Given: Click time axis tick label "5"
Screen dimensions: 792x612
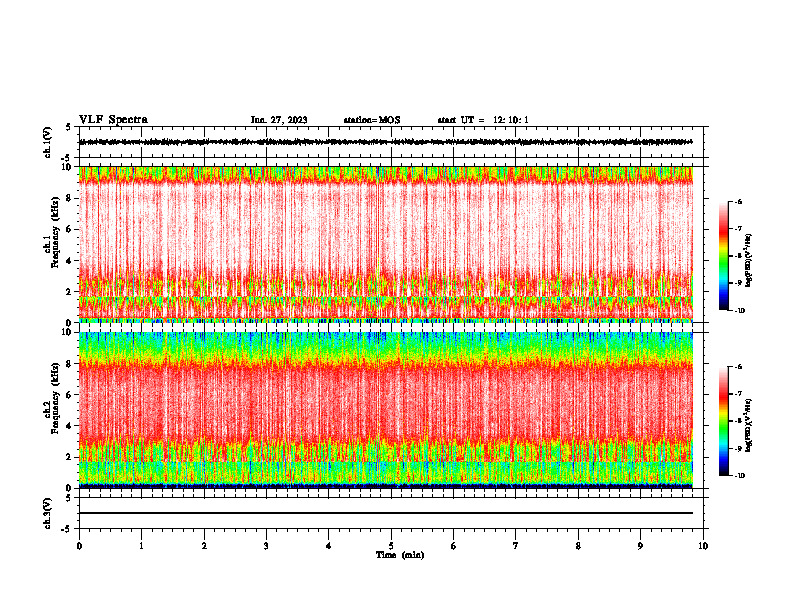Looking at the screenshot, I should click(x=391, y=546).
